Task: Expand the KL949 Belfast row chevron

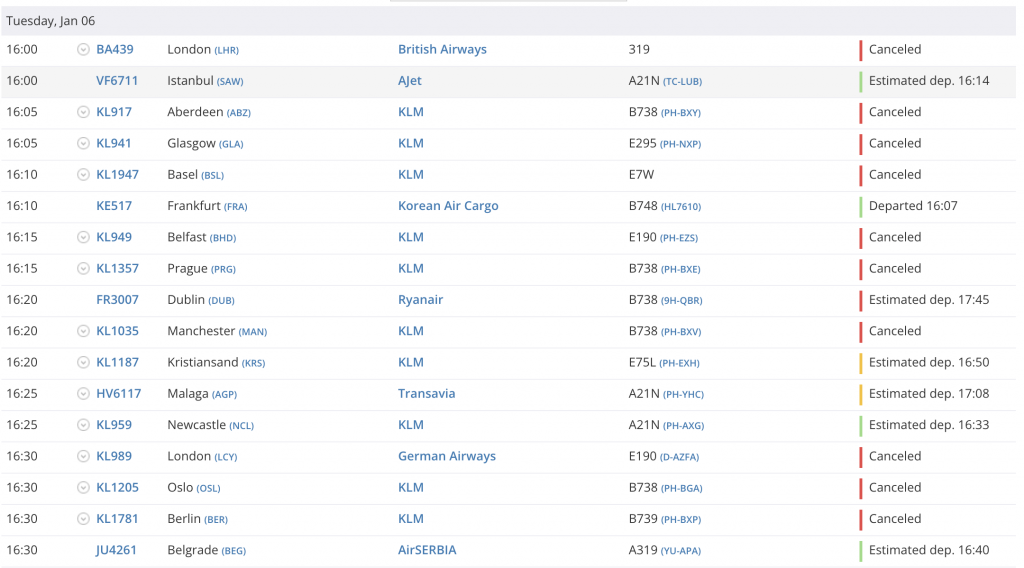Action: point(83,237)
